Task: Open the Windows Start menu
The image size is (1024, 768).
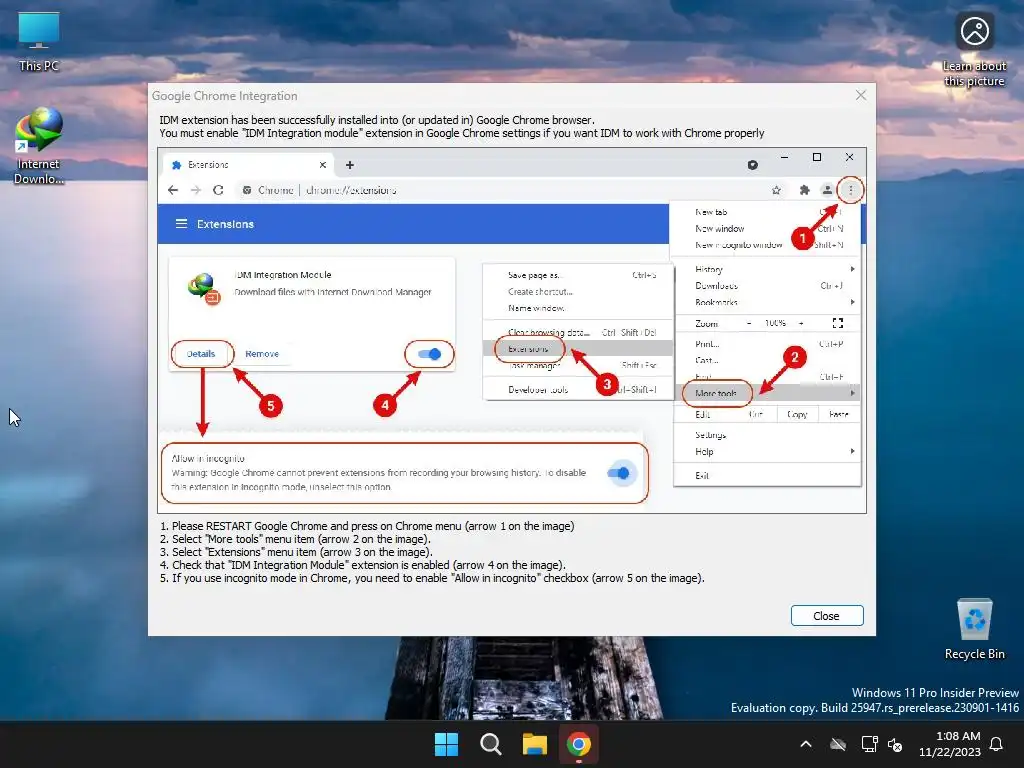Action: pyautogui.click(x=447, y=744)
